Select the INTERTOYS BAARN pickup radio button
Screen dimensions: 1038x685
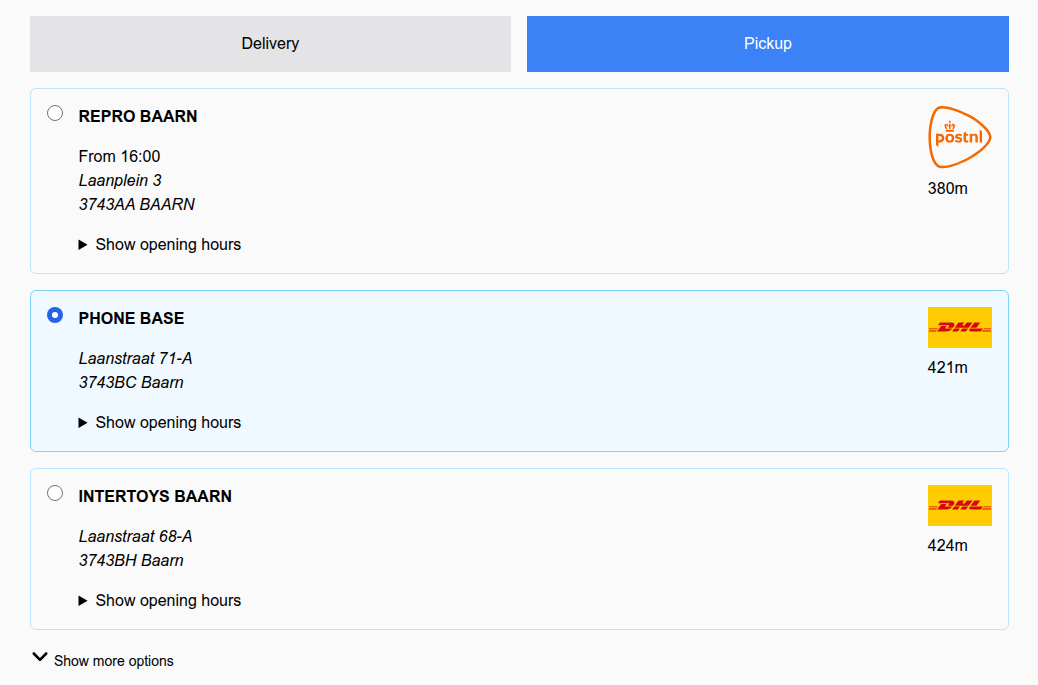[55, 493]
